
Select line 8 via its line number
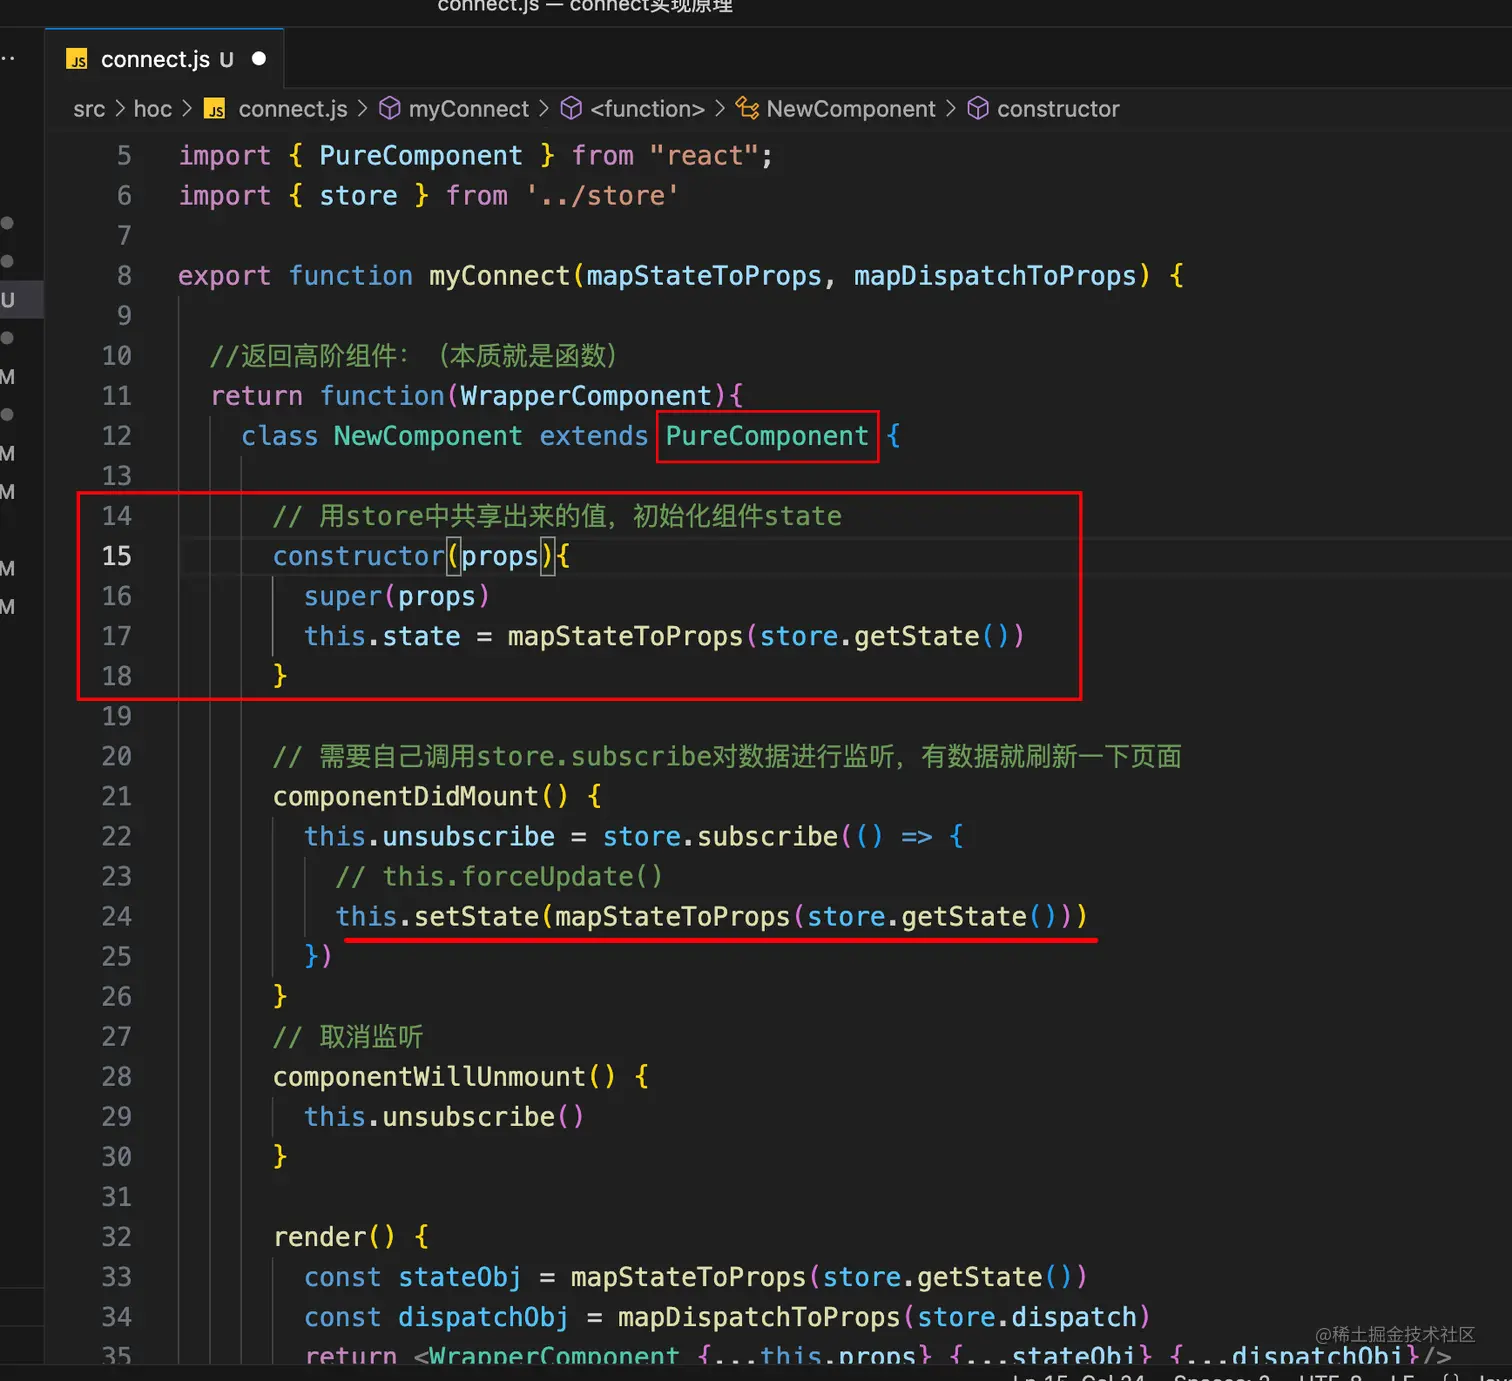(124, 276)
